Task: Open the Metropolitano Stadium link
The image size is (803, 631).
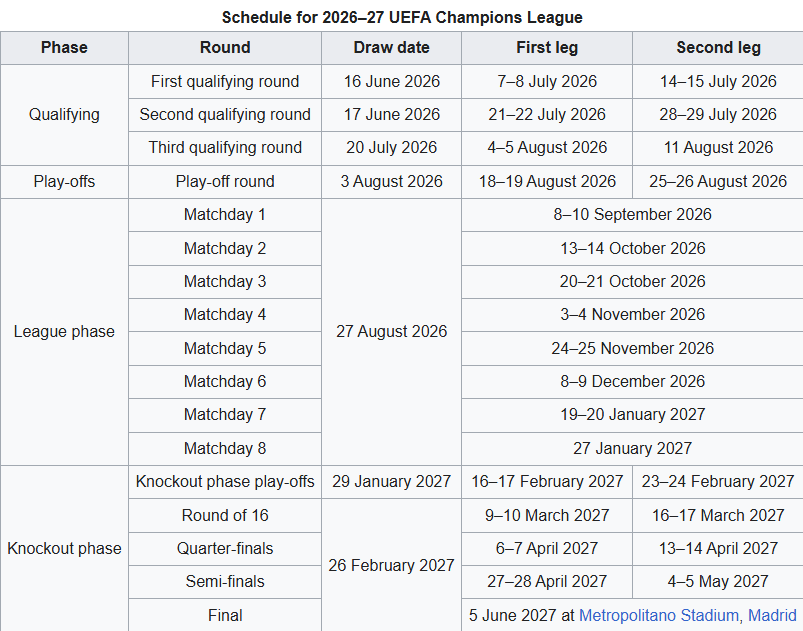Action: tap(659, 615)
